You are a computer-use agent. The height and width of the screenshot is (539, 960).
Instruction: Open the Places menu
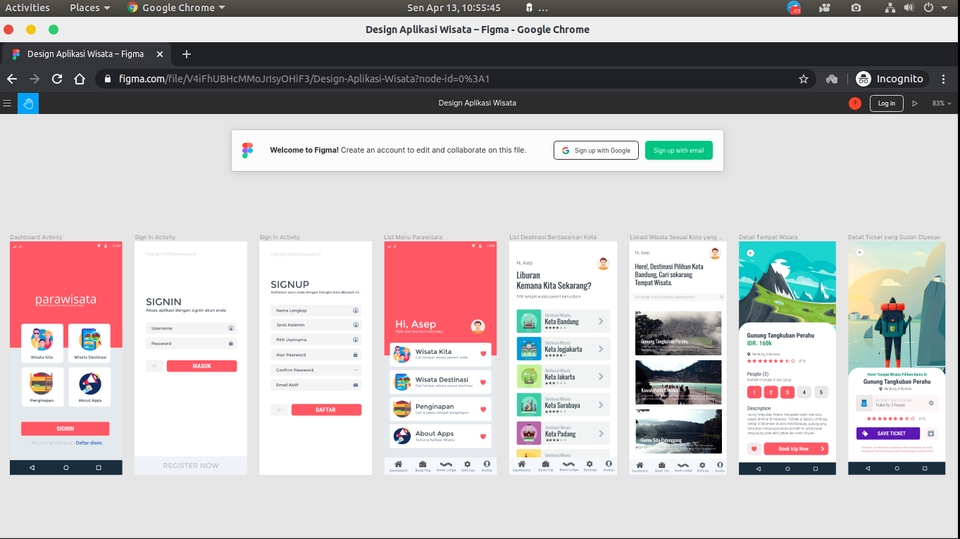(x=89, y=8)
